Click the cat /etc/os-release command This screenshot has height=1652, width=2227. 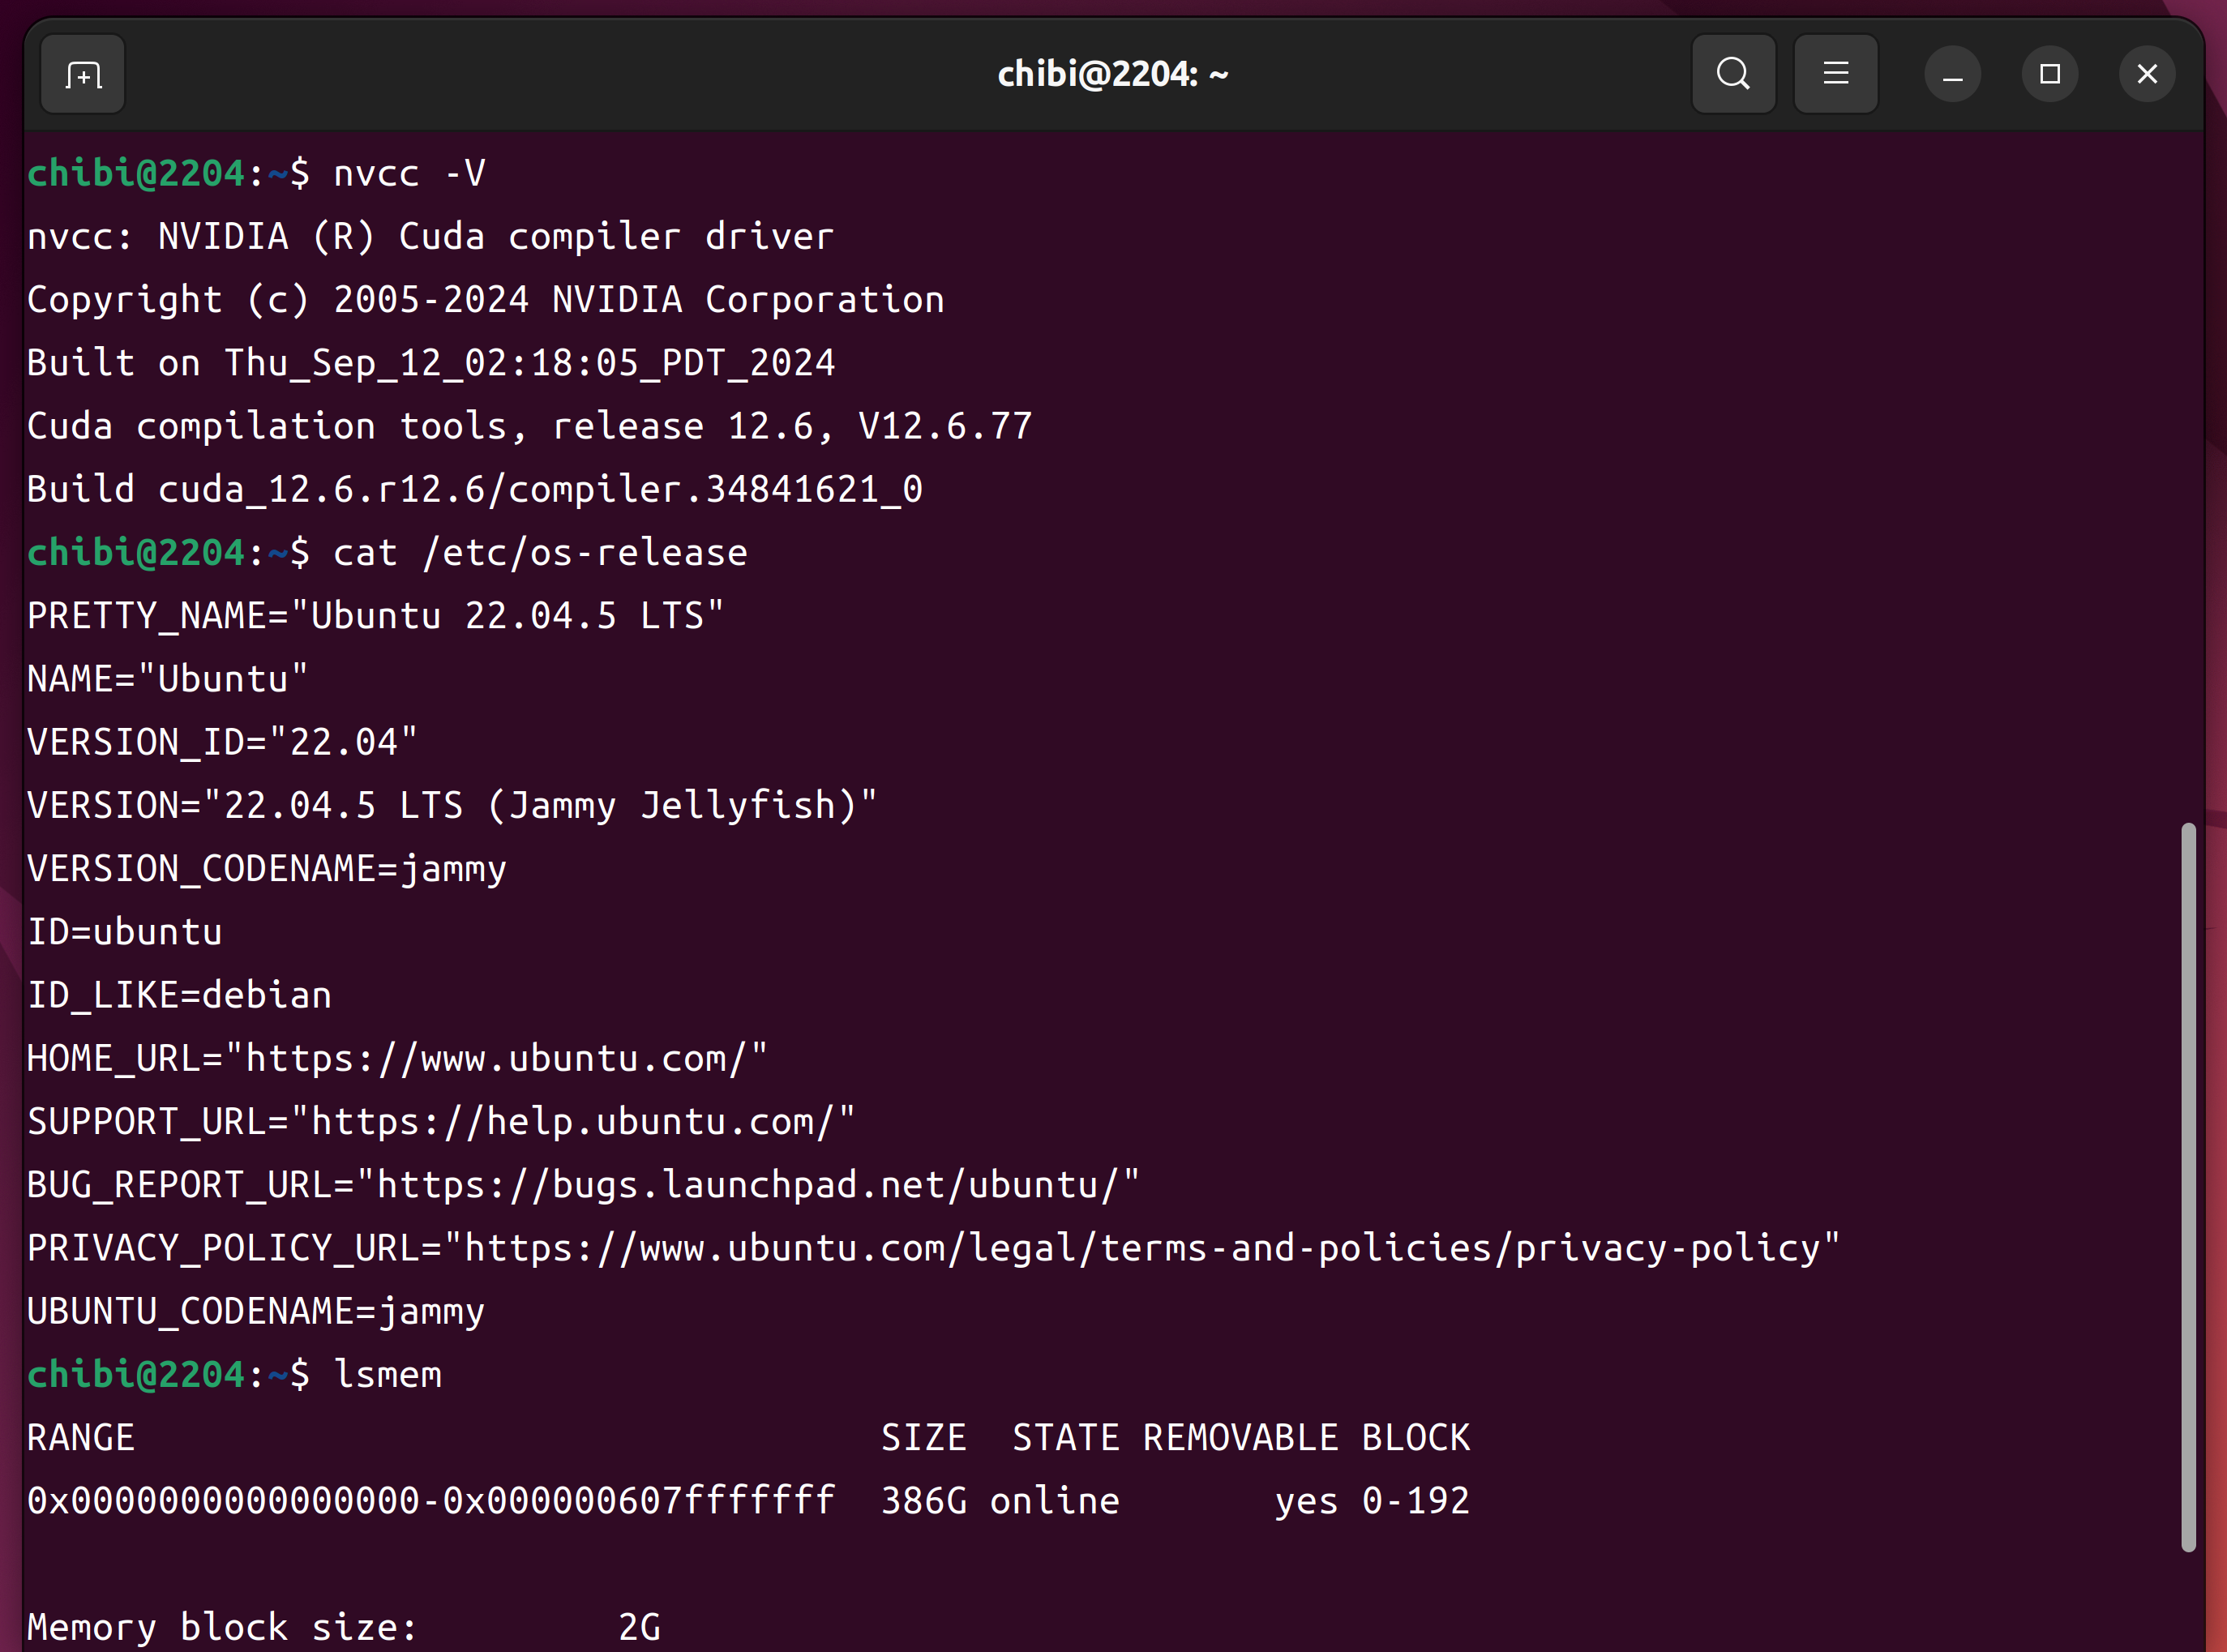click(x=540, y=553)
